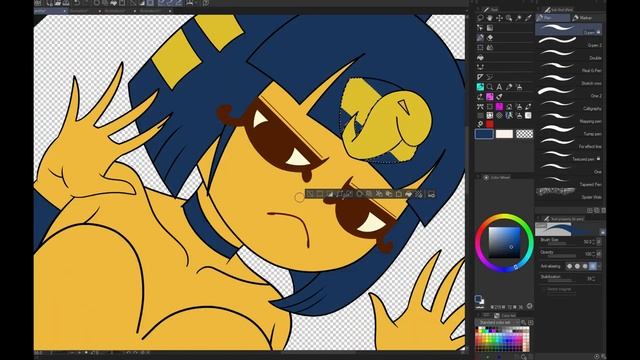This screenshot has width=640, height=360.
Task: Open the Color Set panel tab
Action: [x=504, y=316]
